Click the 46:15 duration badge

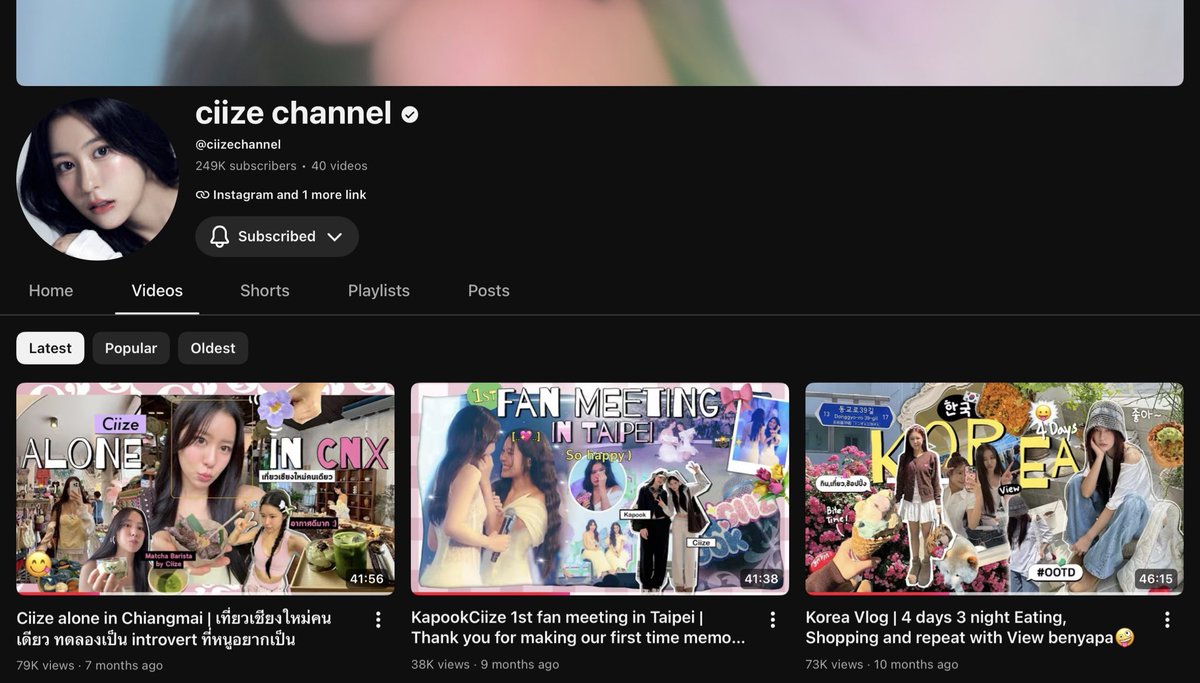pyautogui.click(x=1155, y=579)
